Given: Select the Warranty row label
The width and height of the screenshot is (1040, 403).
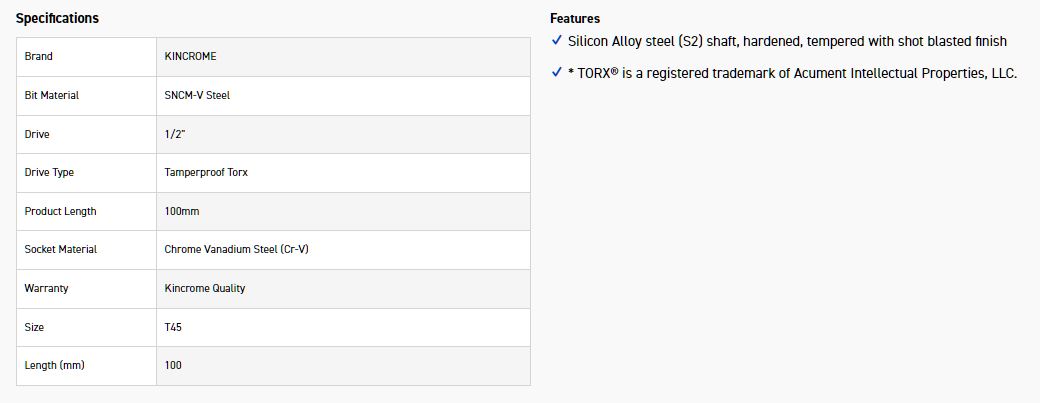Looking at the screenshot, I should coord(46,289).
